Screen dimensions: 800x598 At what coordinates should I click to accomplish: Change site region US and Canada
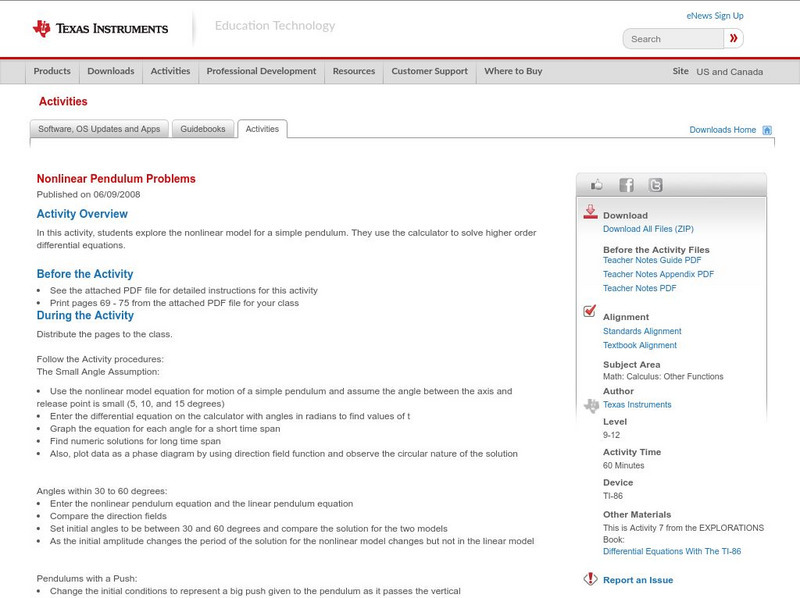[x=730, y=72]
